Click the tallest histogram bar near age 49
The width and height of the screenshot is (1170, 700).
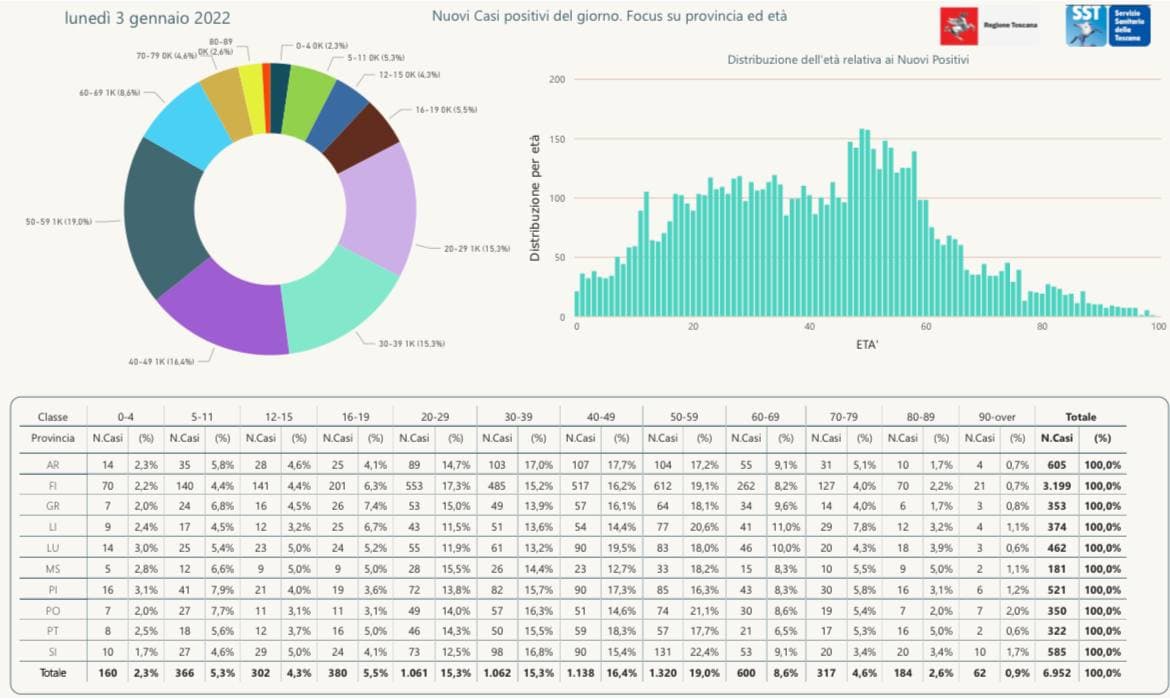pos(861,222)
